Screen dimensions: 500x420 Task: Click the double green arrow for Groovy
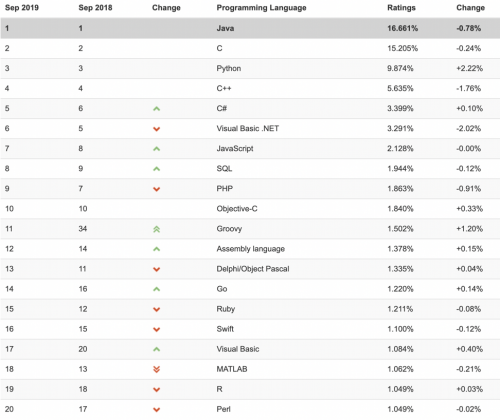tap(156, 229)
